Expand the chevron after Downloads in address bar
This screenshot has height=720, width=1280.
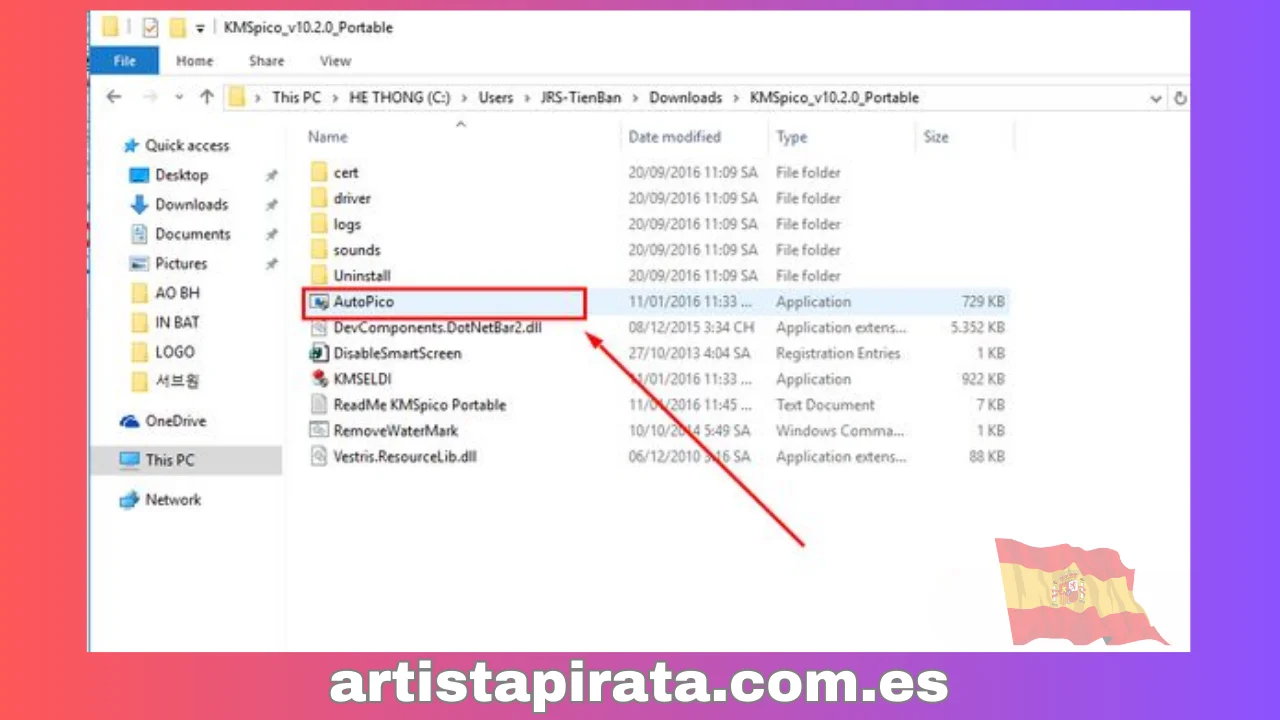736,98
